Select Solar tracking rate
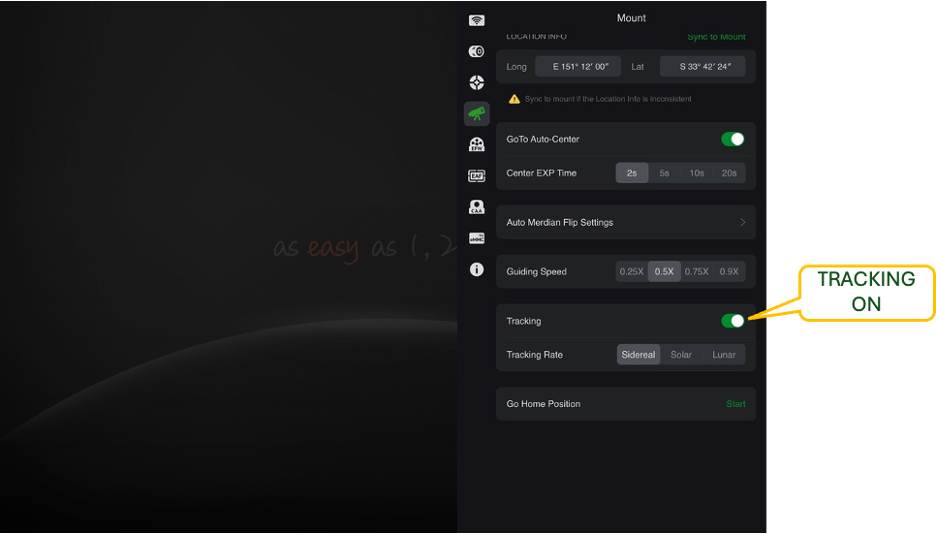The height and width of the screenshot is (534, 936). tap(681, 355)
